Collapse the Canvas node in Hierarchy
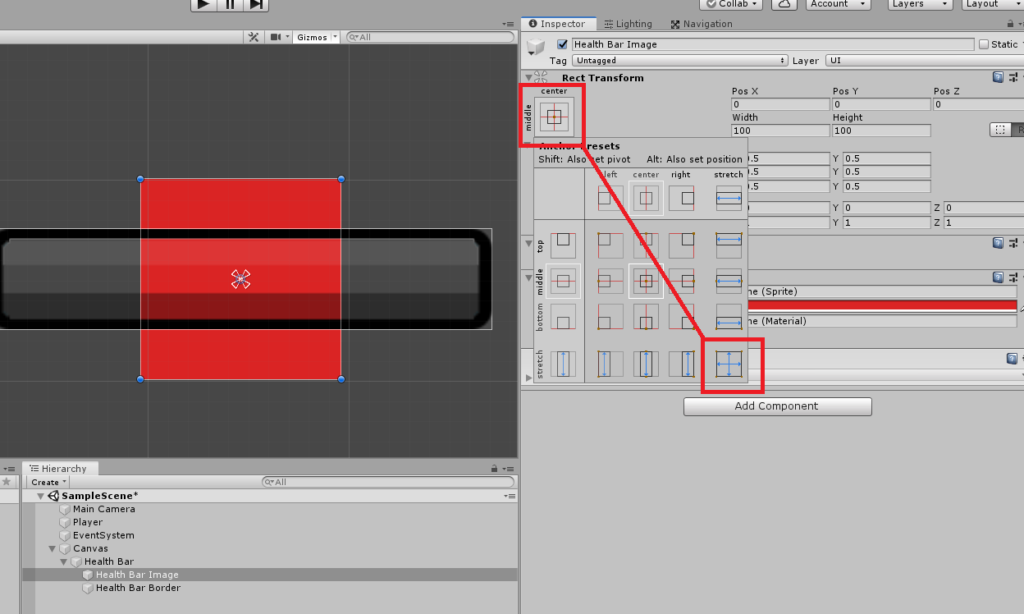 tap(53, 549)
